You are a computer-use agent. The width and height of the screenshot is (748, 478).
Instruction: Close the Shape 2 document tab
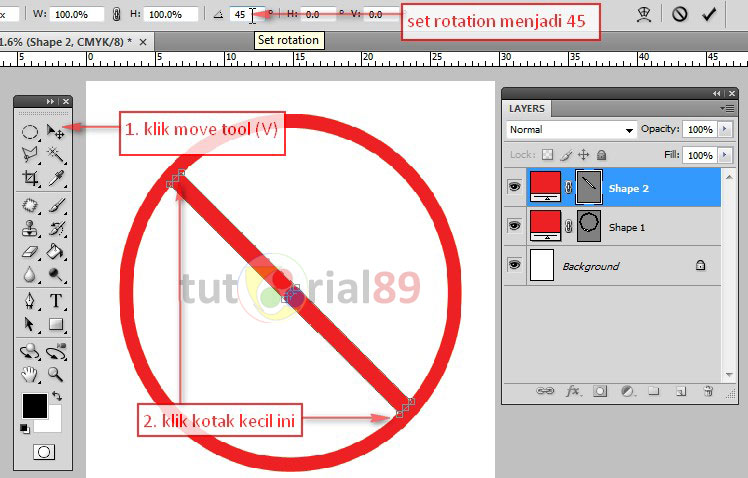click(x=143, y=42)
